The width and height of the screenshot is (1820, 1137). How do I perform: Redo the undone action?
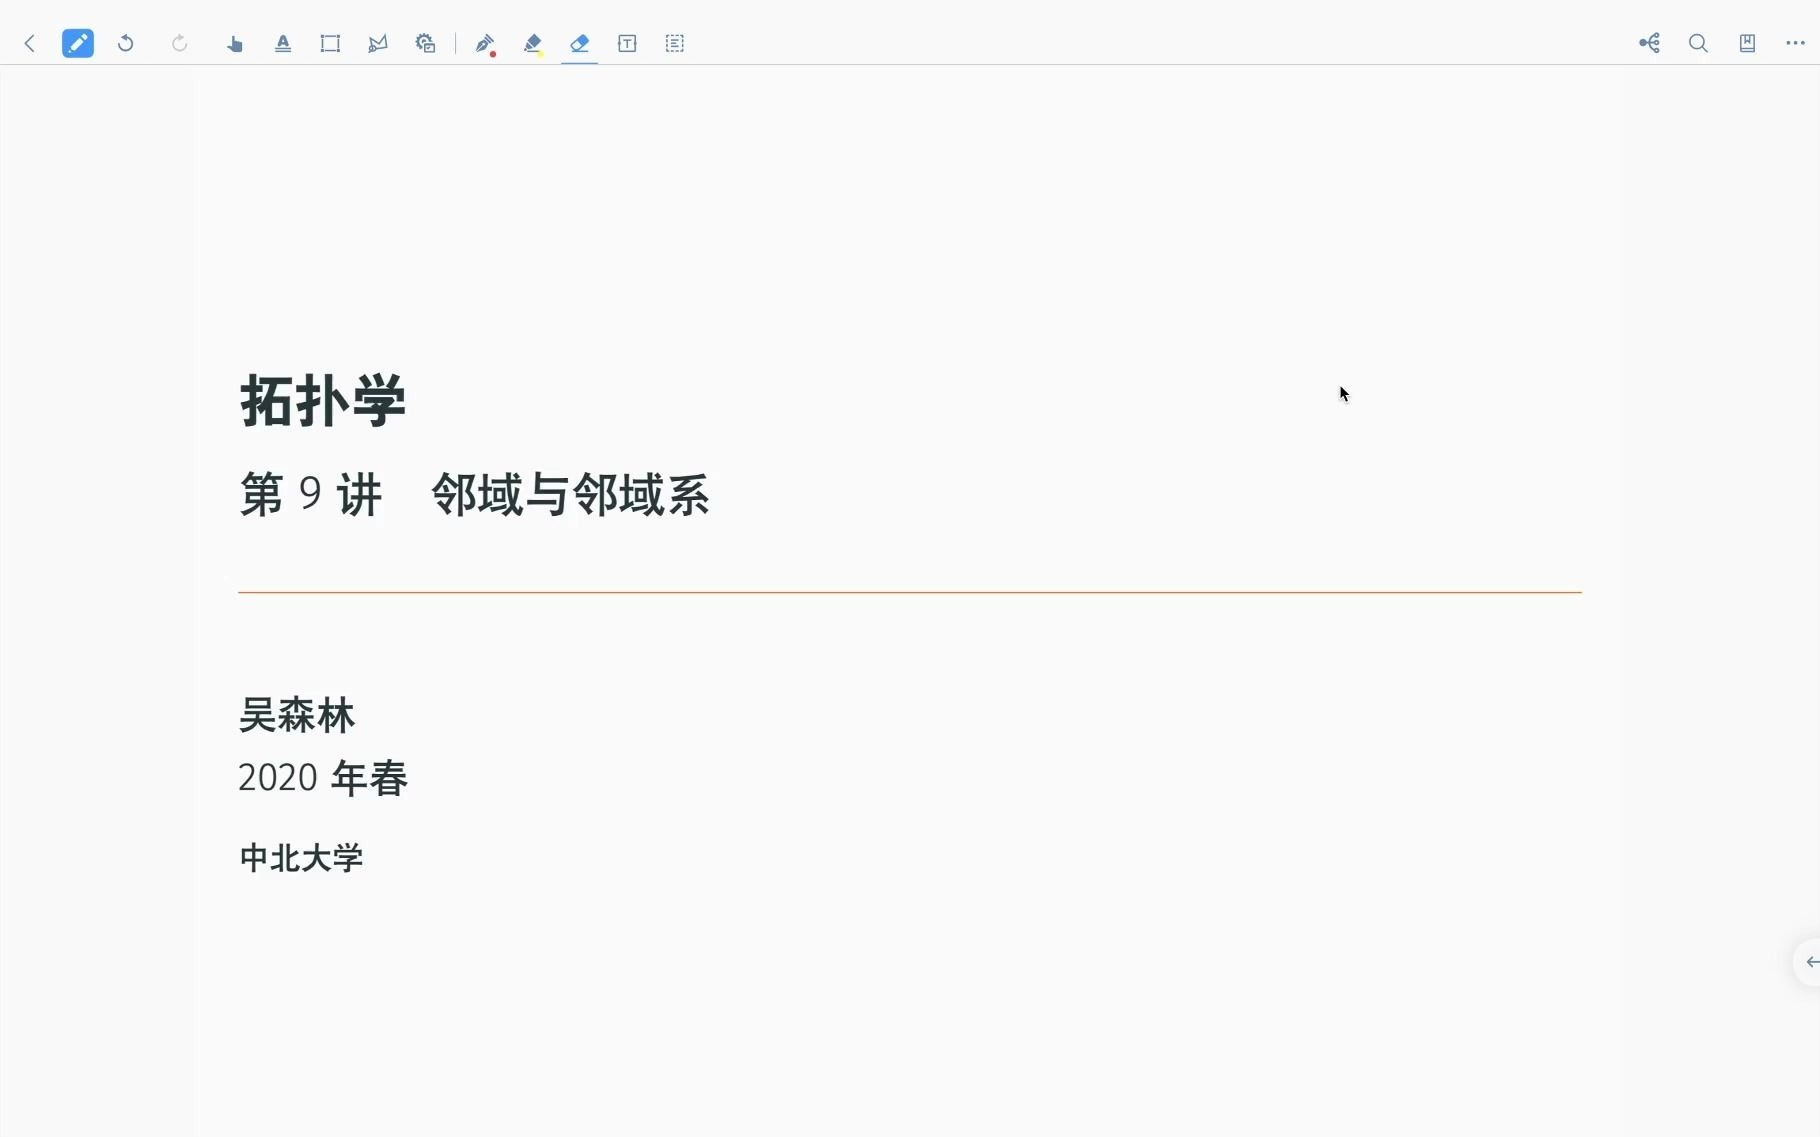[180, 43]
